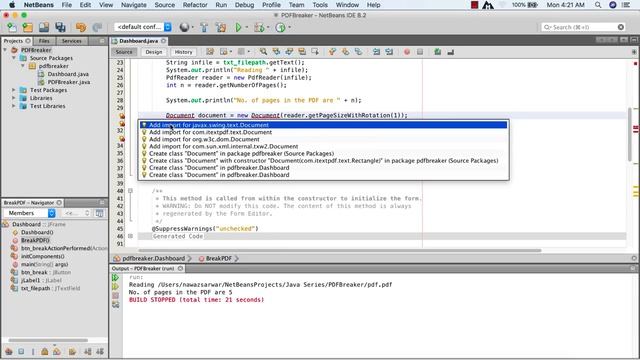640x360 pixels.
Task: Choose 'Add import for javax.swing.text.Document' hint
Action: 323,125
